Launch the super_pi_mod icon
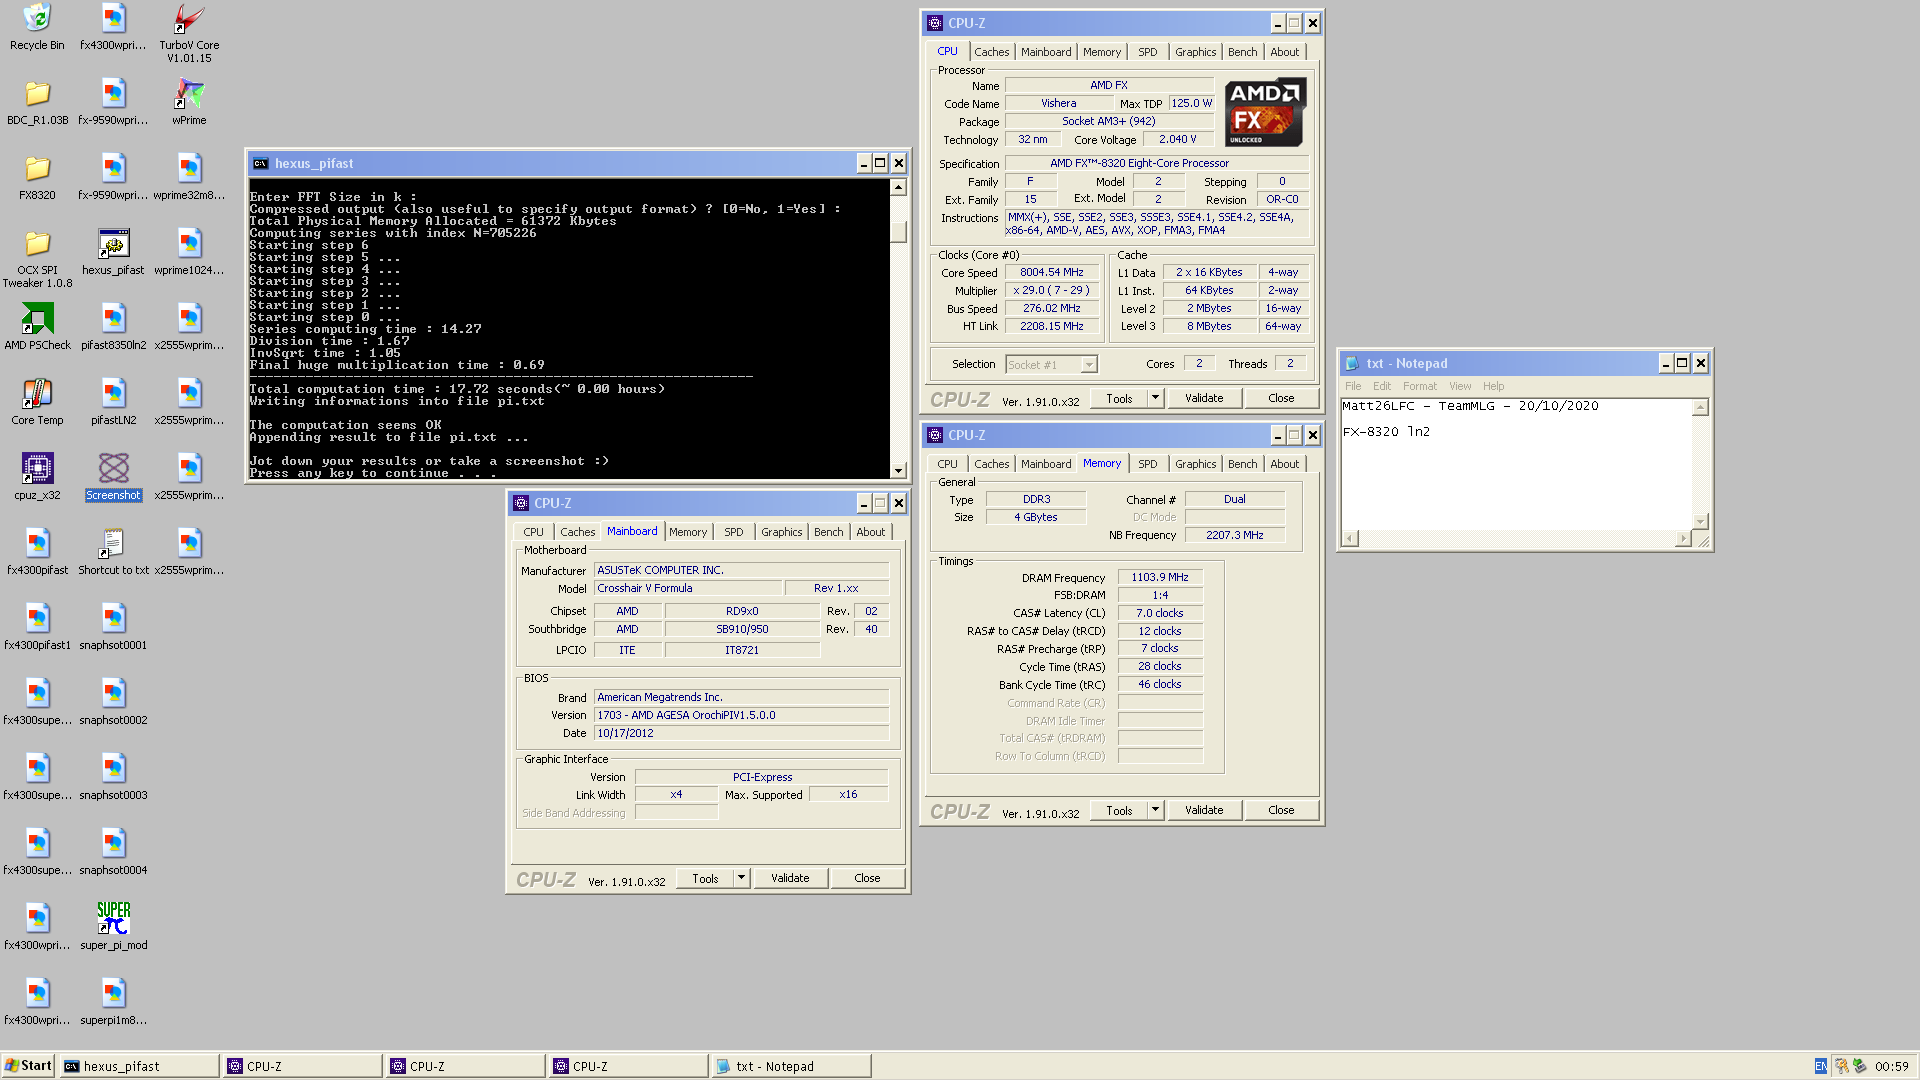The width and height of the screenshot is (1920, 1080). (x=113, y=927)
